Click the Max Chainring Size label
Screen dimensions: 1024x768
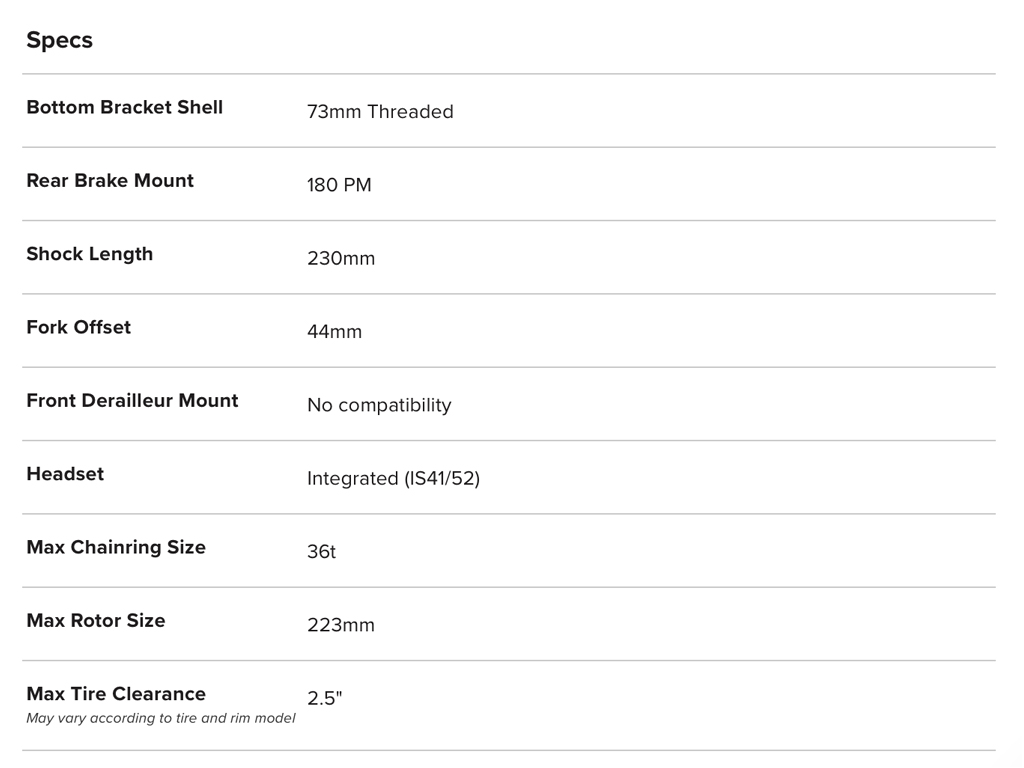point(116,547)
